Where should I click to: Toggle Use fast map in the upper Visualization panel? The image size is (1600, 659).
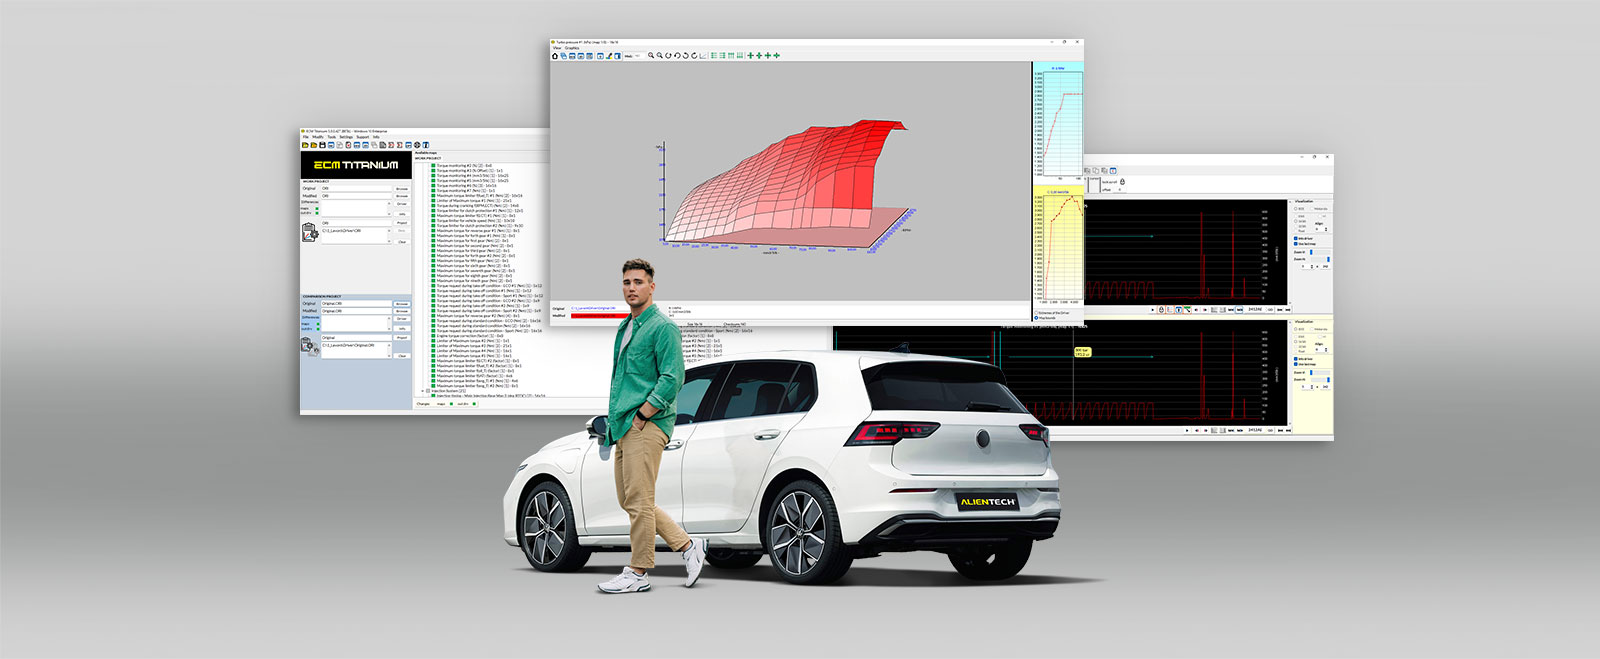click(x=1297, y=244)
